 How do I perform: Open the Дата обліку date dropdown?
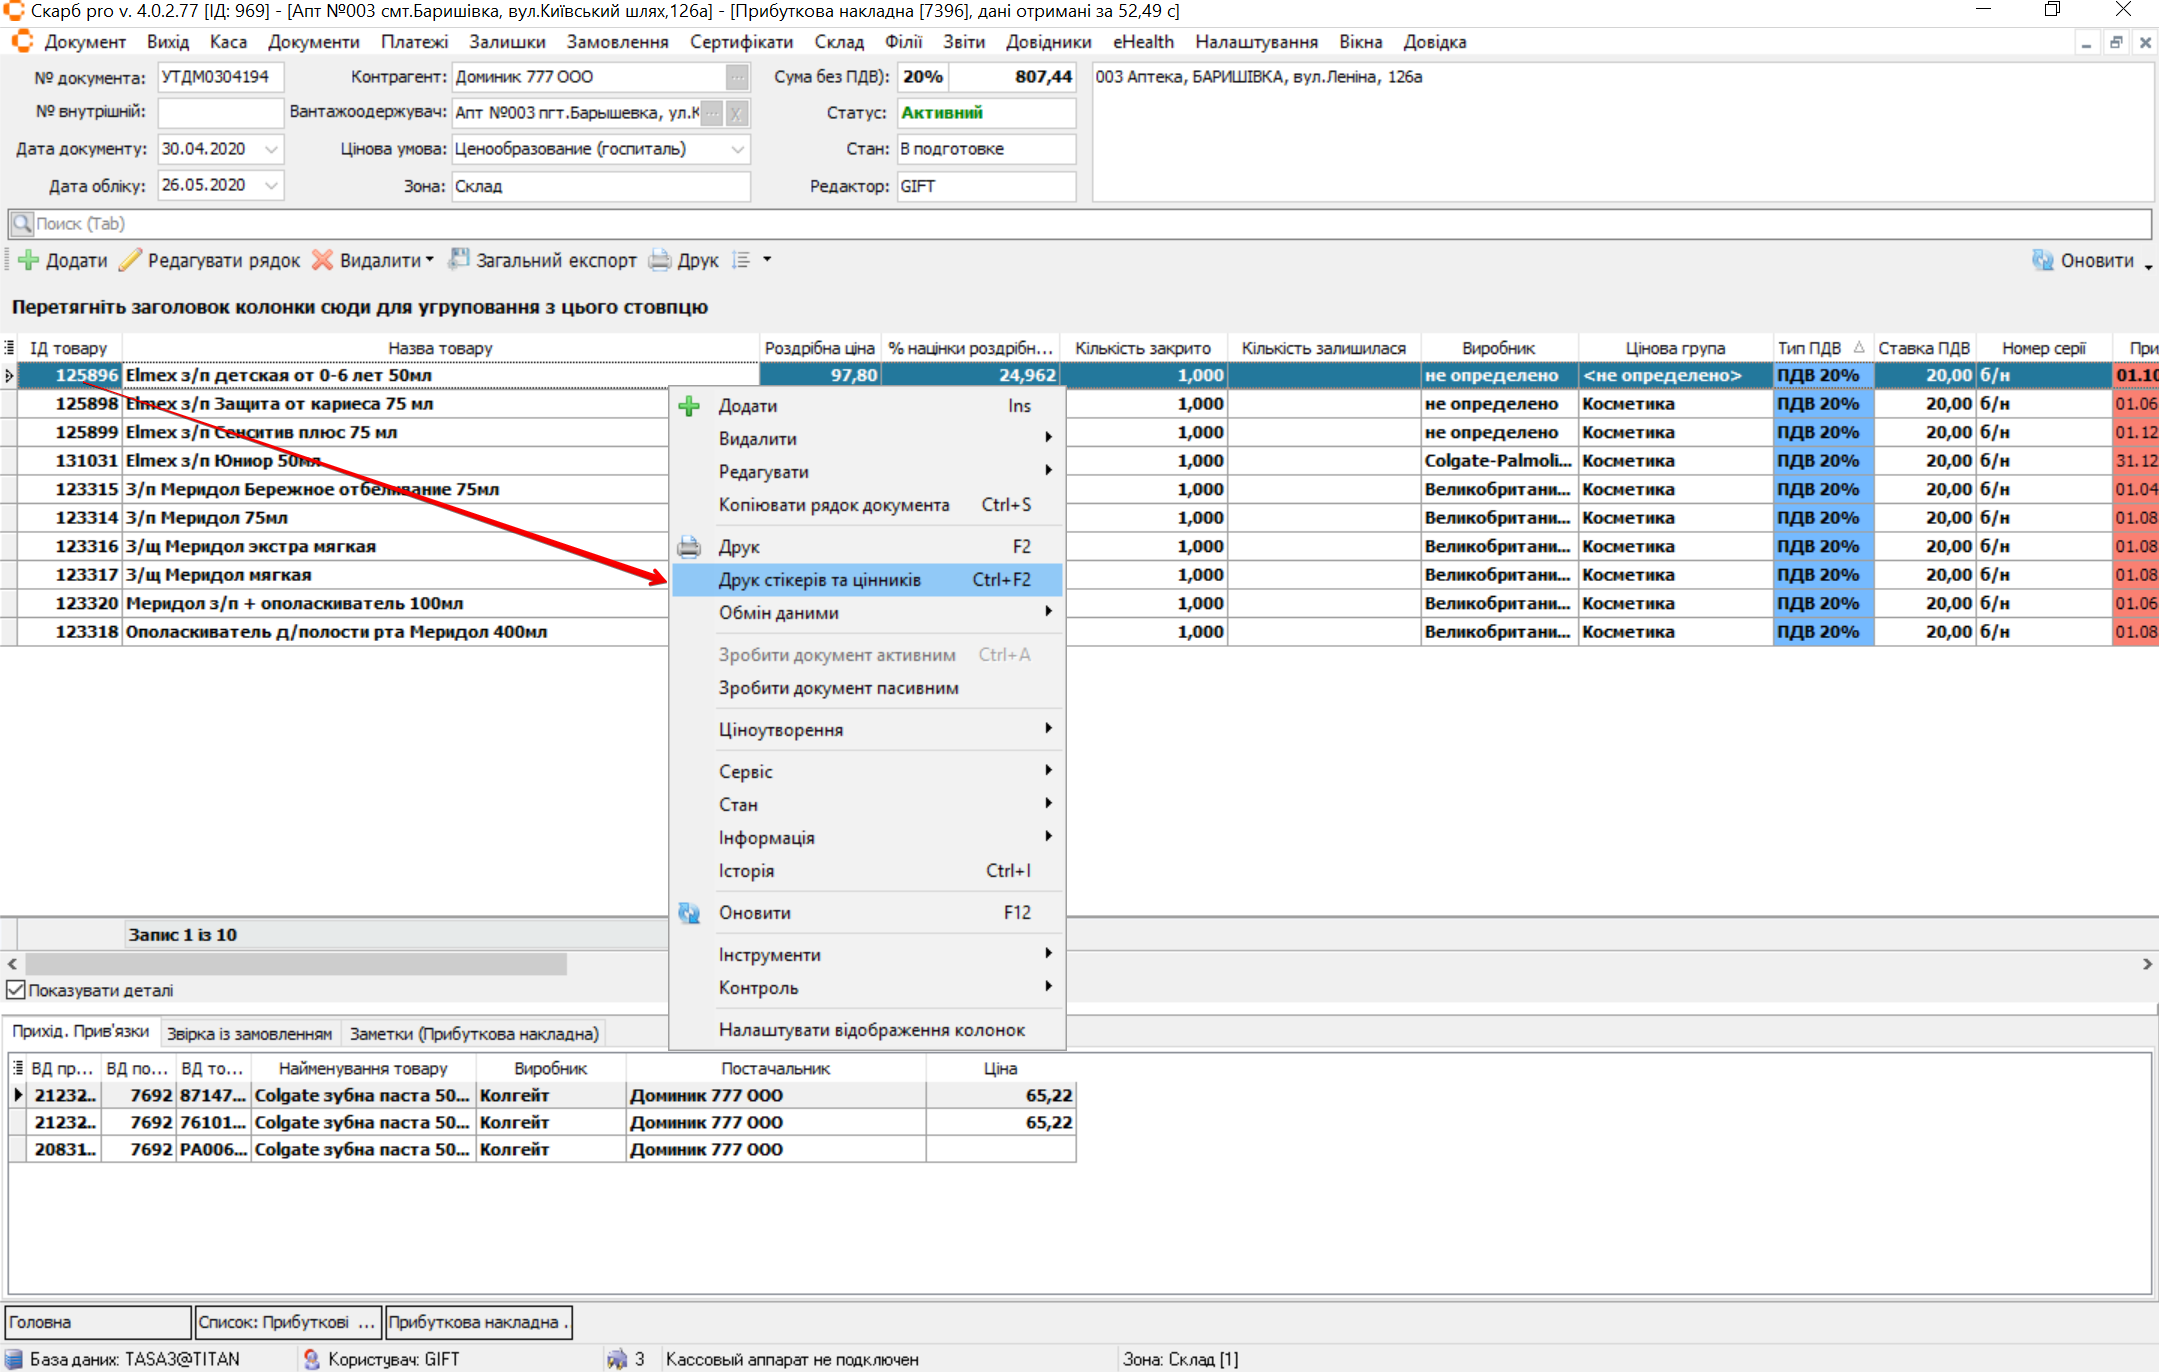coord(271,185)
